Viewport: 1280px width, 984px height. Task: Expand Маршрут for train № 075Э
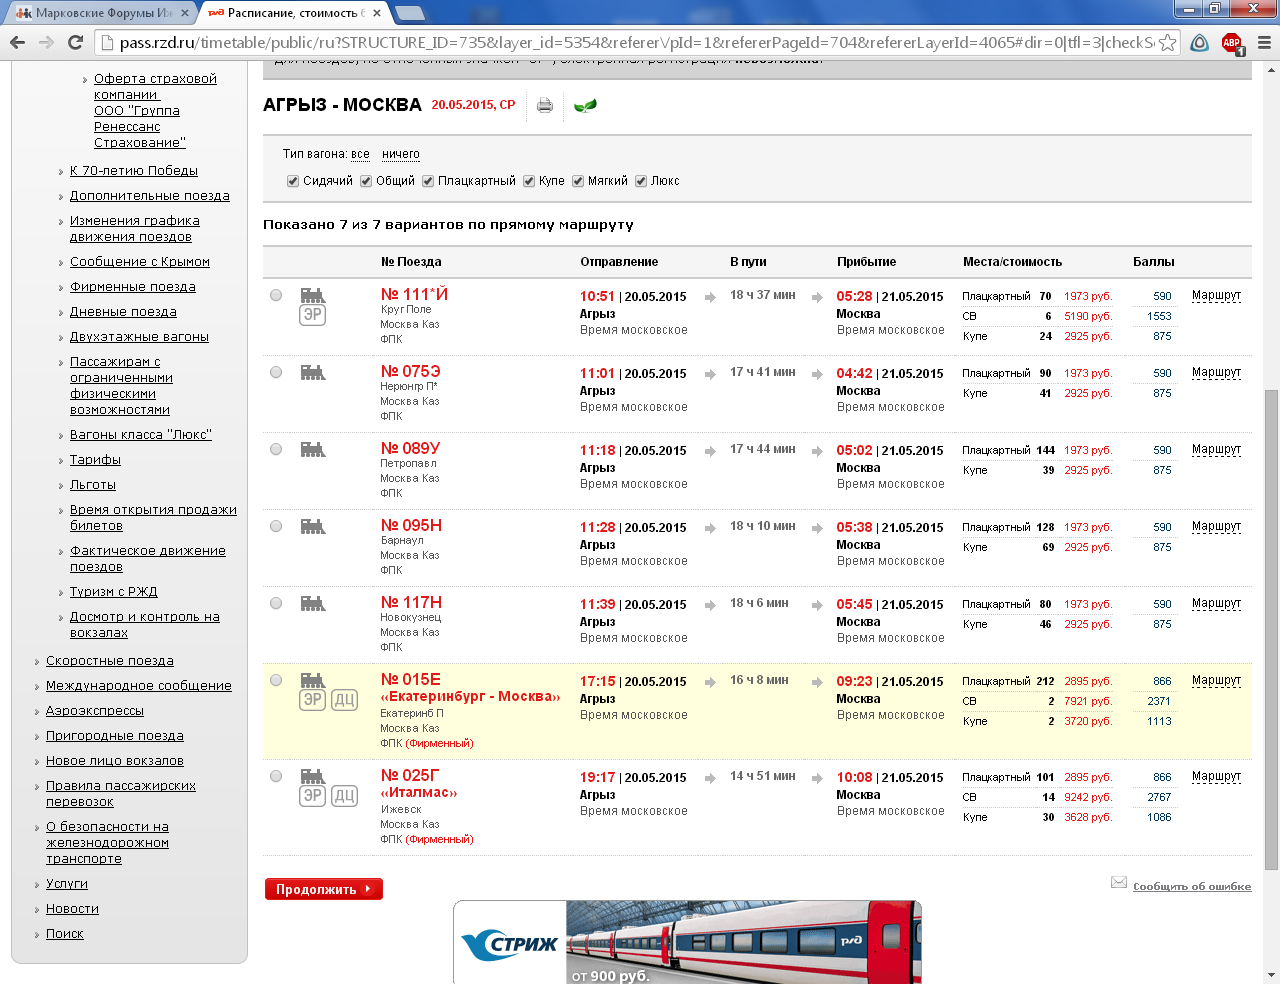click(1216, 372)
